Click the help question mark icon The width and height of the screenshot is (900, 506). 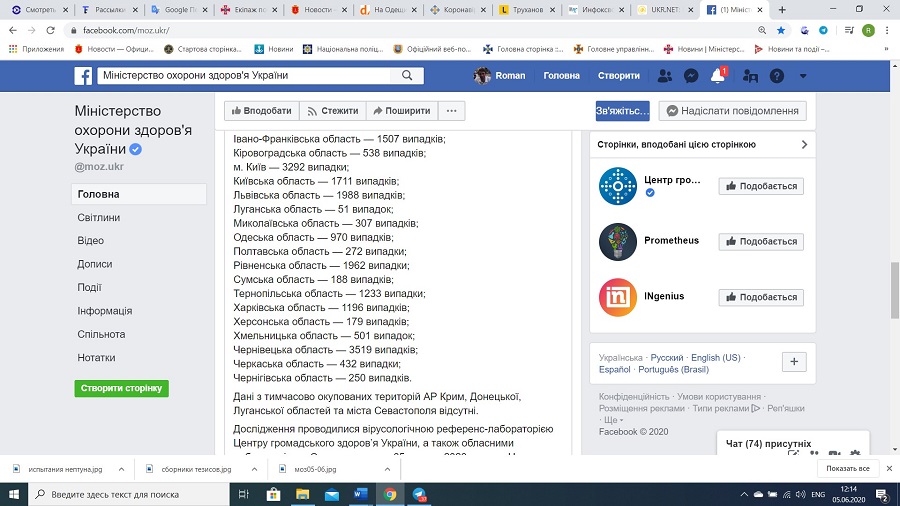[777, 76]
